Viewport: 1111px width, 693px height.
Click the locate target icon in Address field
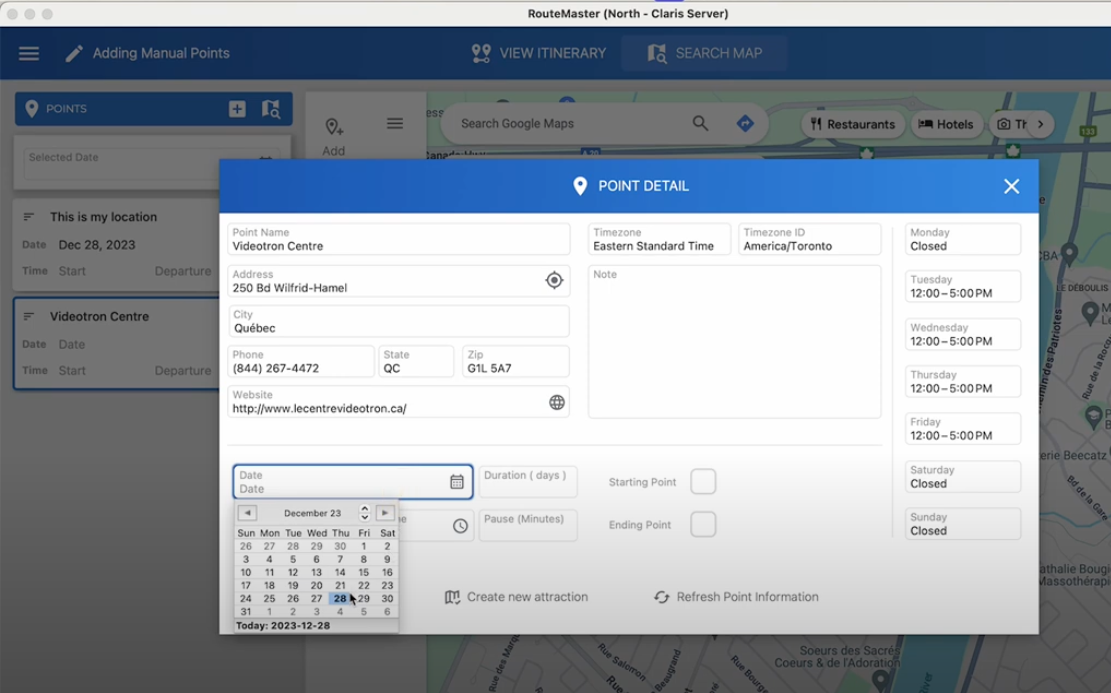click(x=554, y=280)
